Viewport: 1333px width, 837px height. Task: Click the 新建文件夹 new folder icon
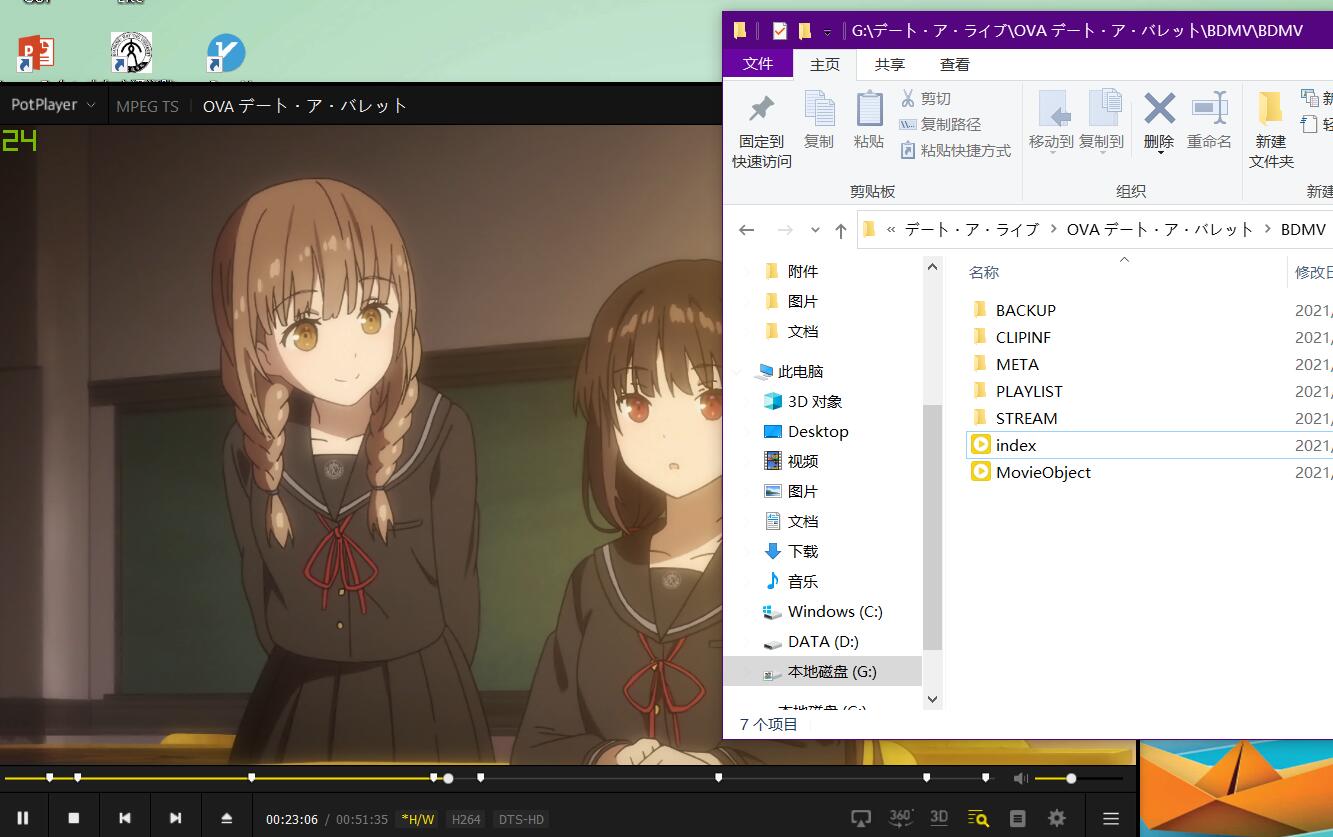point(1271,108)
